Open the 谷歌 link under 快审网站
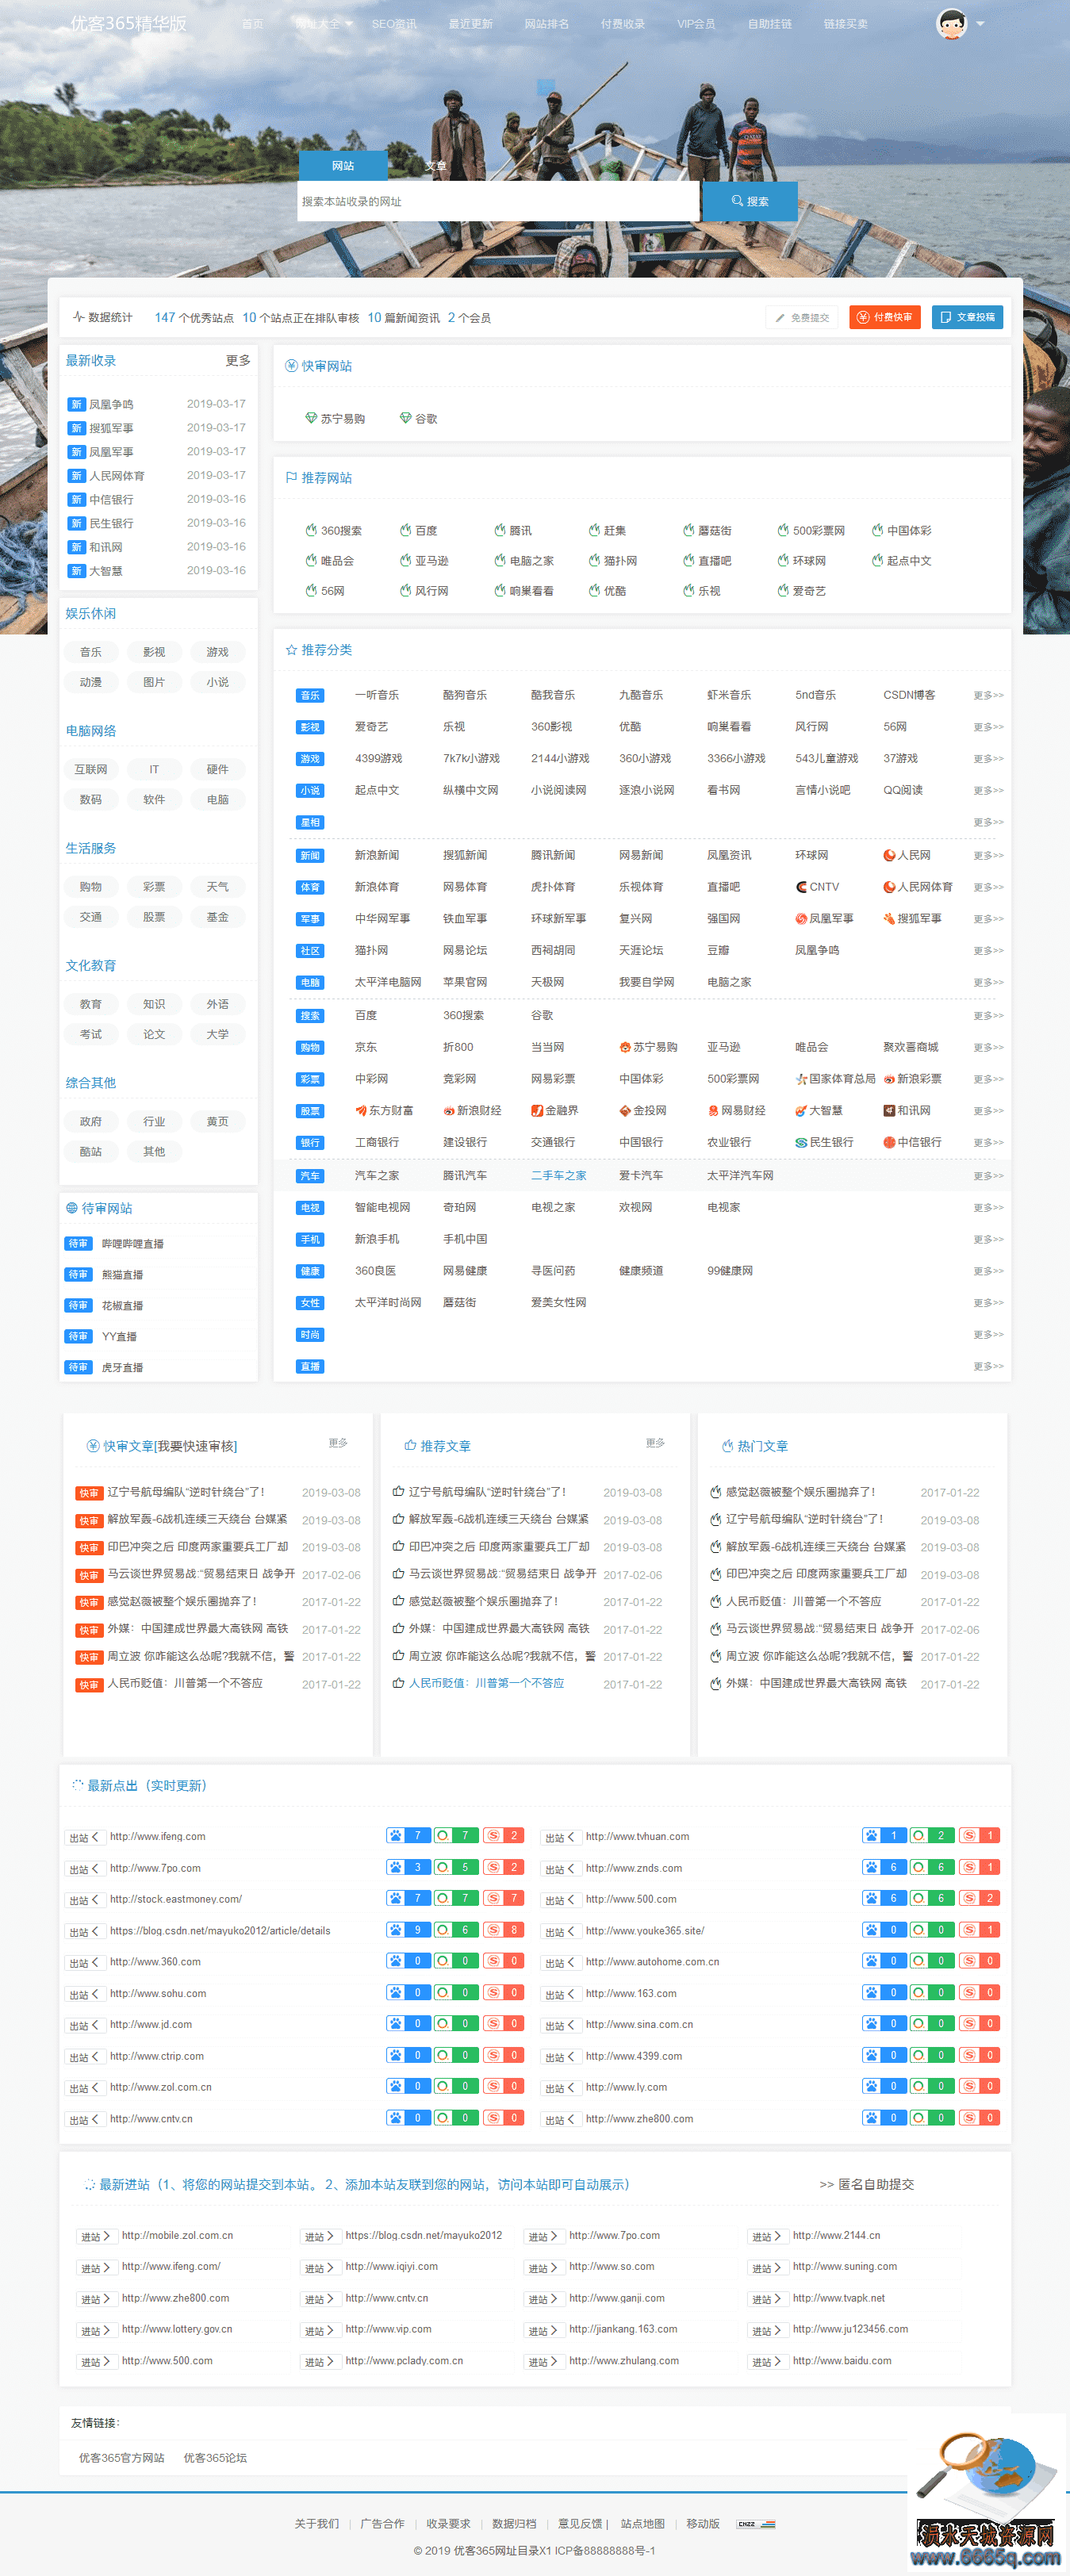Image resolution: width=1070 pixels, height=2576 pixels. pyautogui.click(x=419, y=418)
